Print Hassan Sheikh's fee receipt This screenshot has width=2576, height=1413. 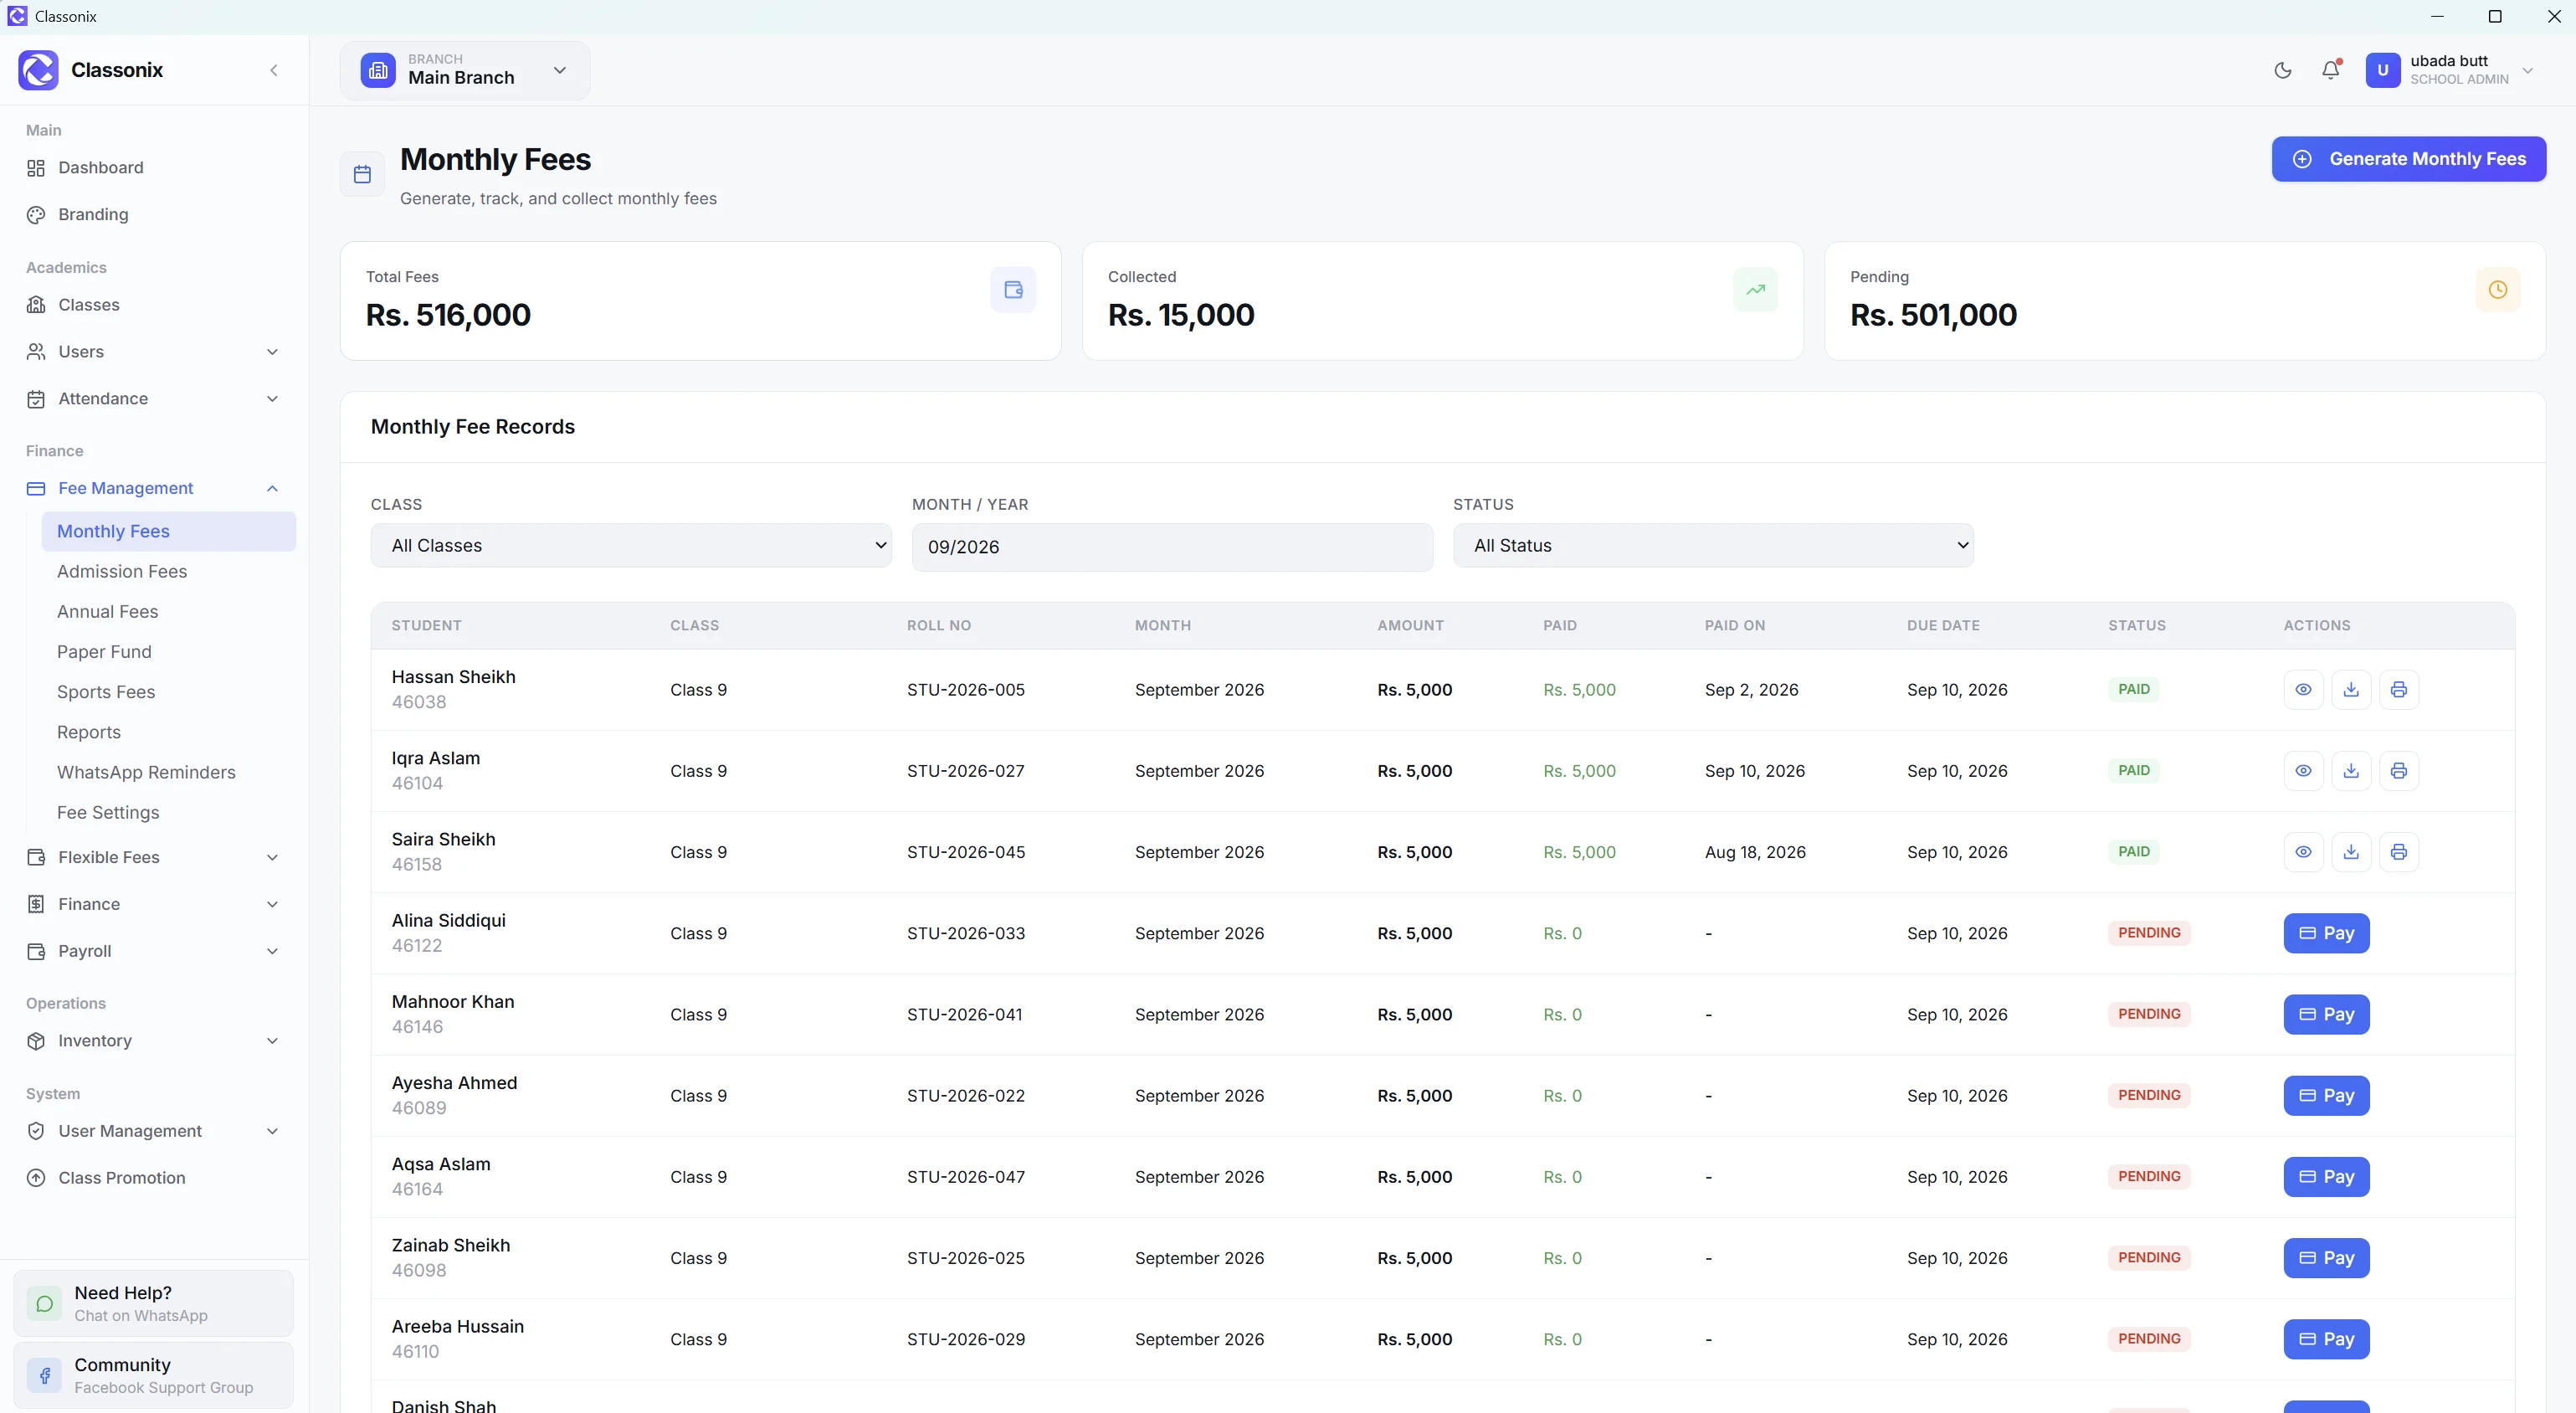pyautogui.click(x=2398, y=689)
